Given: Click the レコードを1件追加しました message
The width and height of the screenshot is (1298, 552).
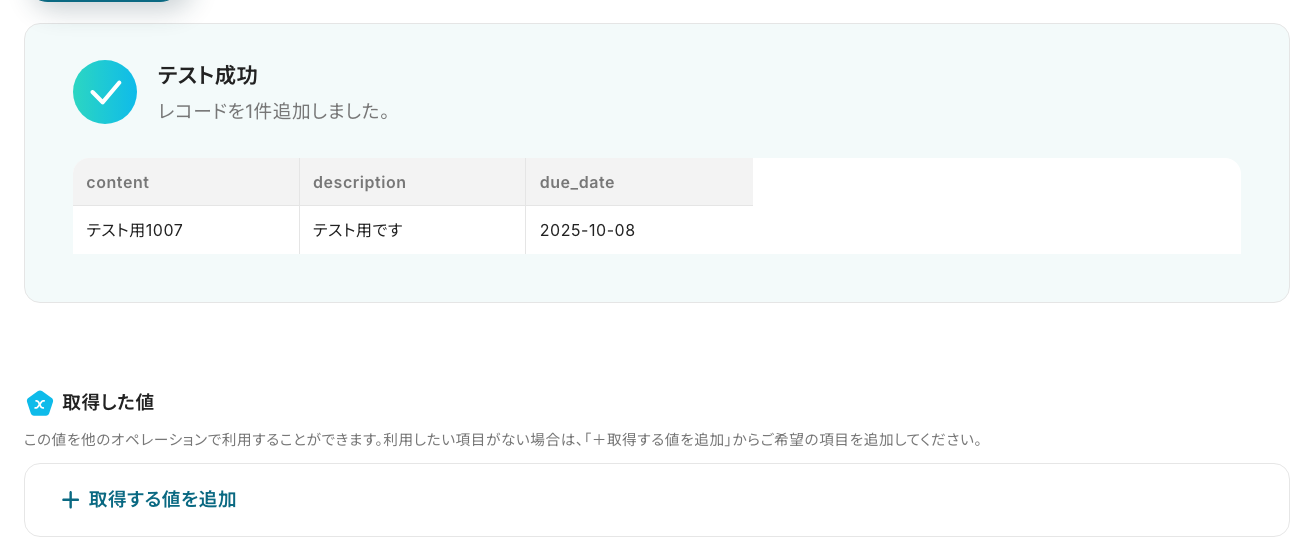Looking at the screenshot, I should (276, 111).
